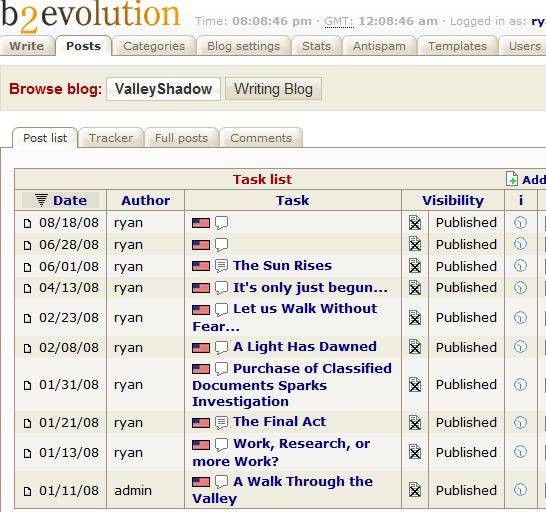Click comments icon beside 'The Sun Rises'
This screenshot has width=546, height=512.
[x=221, y=266]
